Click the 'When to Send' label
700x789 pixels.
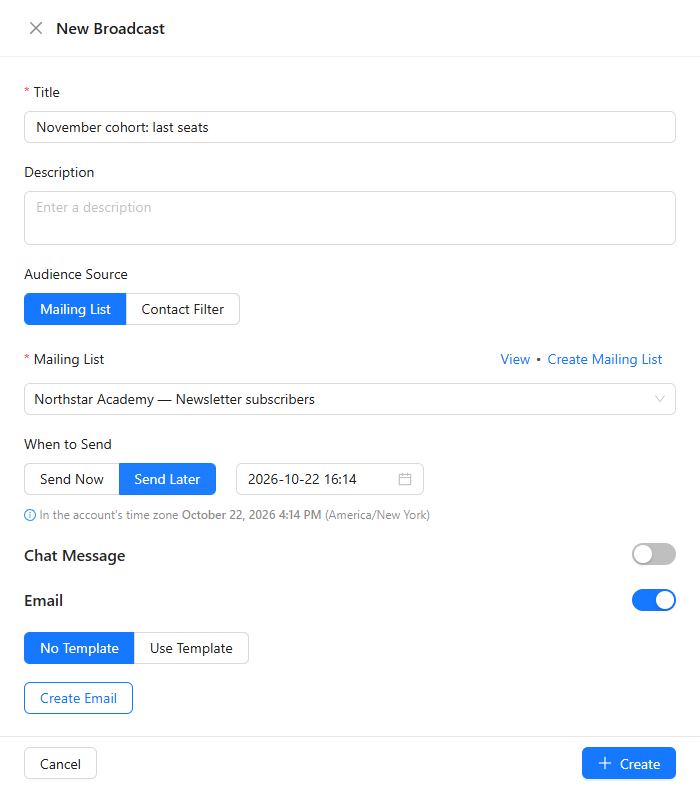[68, 444]
